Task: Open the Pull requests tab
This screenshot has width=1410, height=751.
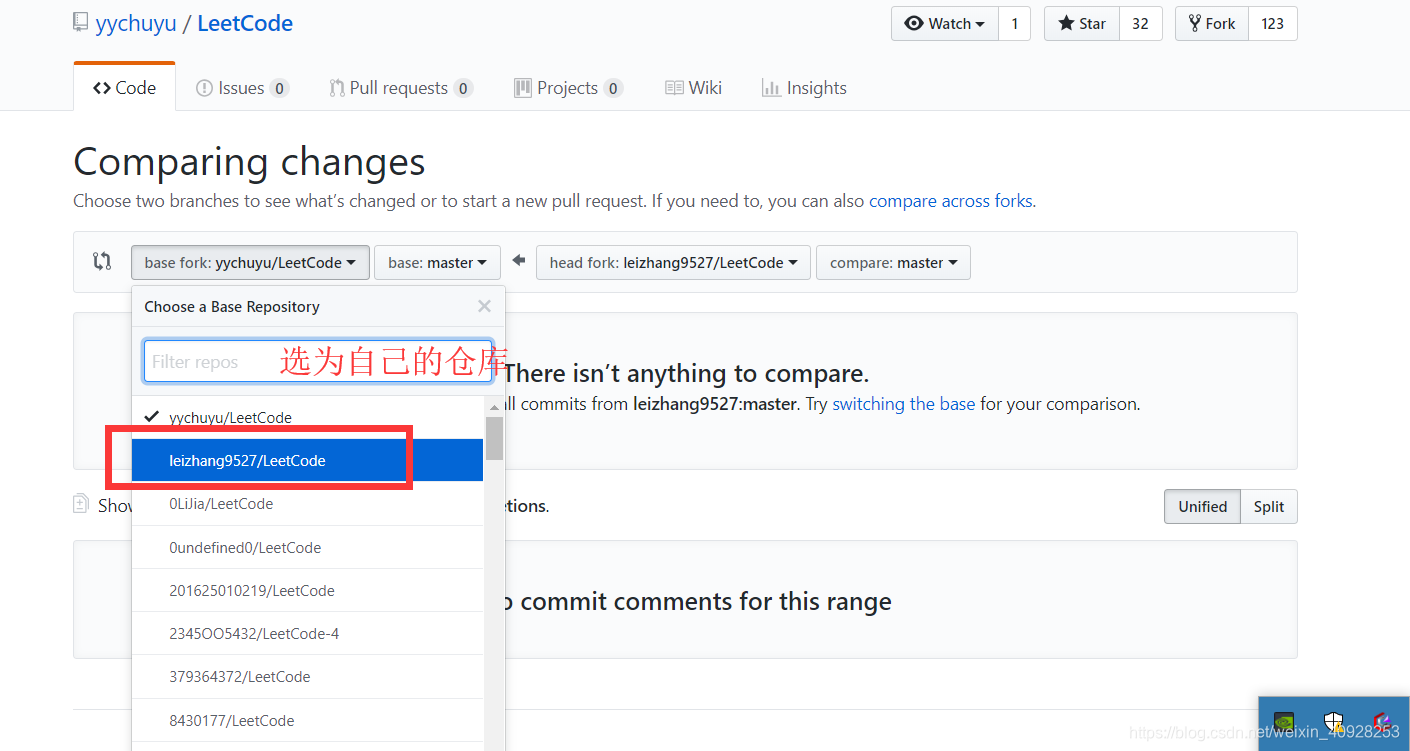Action: point(400,88)
